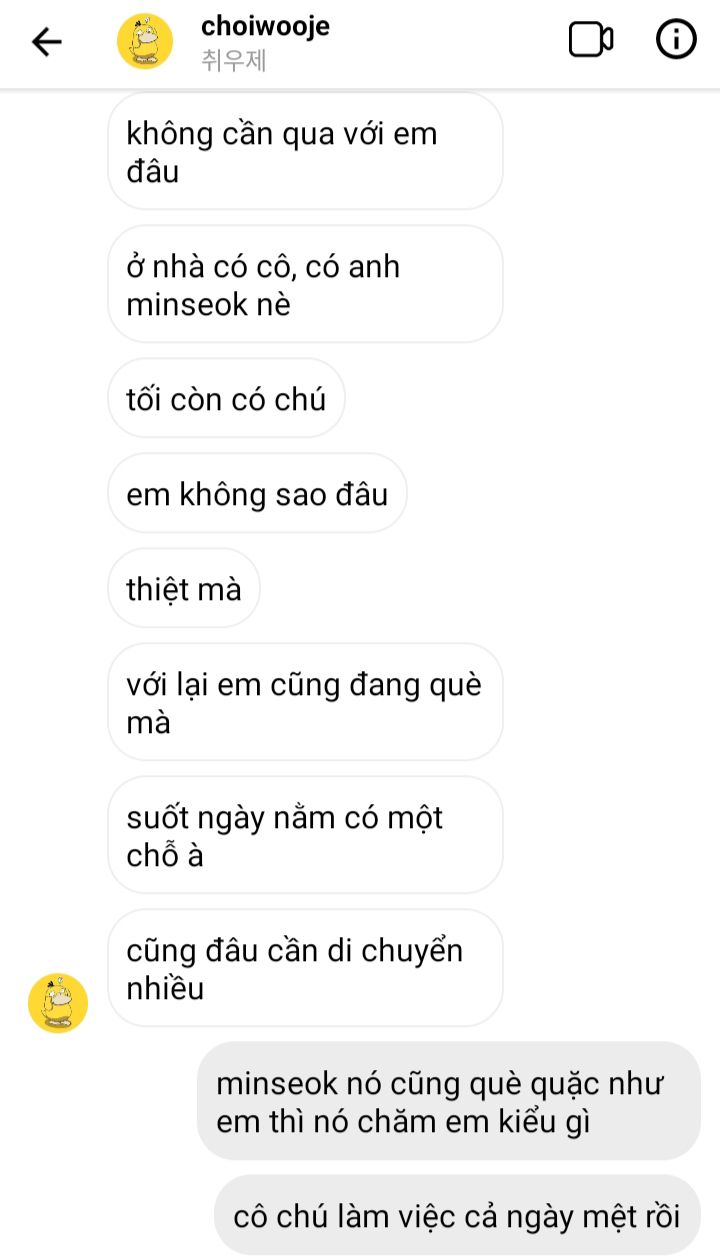Tap the "với lại em cũng đang què mà" message

(x=305, y=703)
